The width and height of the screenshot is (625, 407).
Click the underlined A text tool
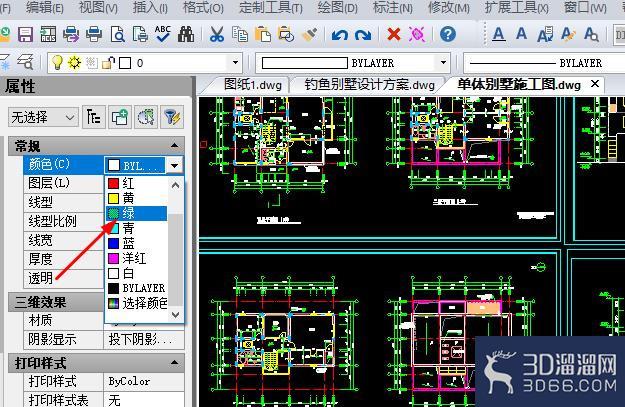click(x=499, y=35)
